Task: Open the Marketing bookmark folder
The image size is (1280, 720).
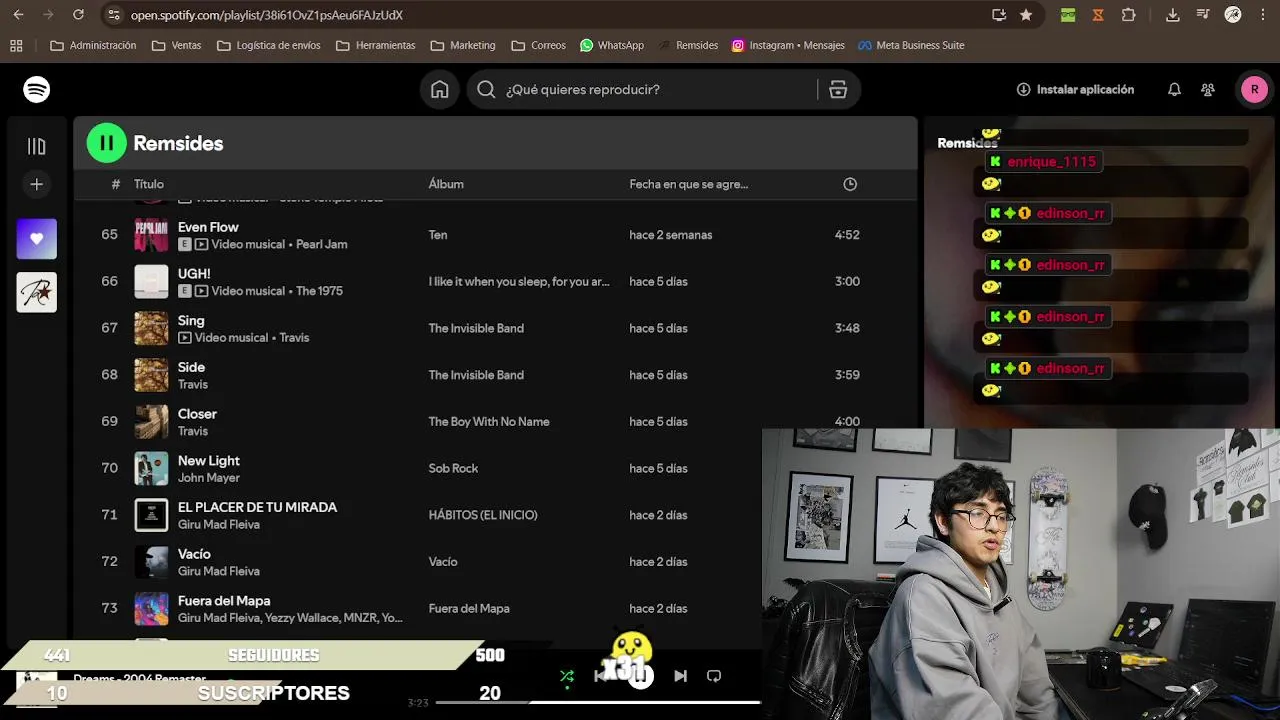Action: [463, 45]
